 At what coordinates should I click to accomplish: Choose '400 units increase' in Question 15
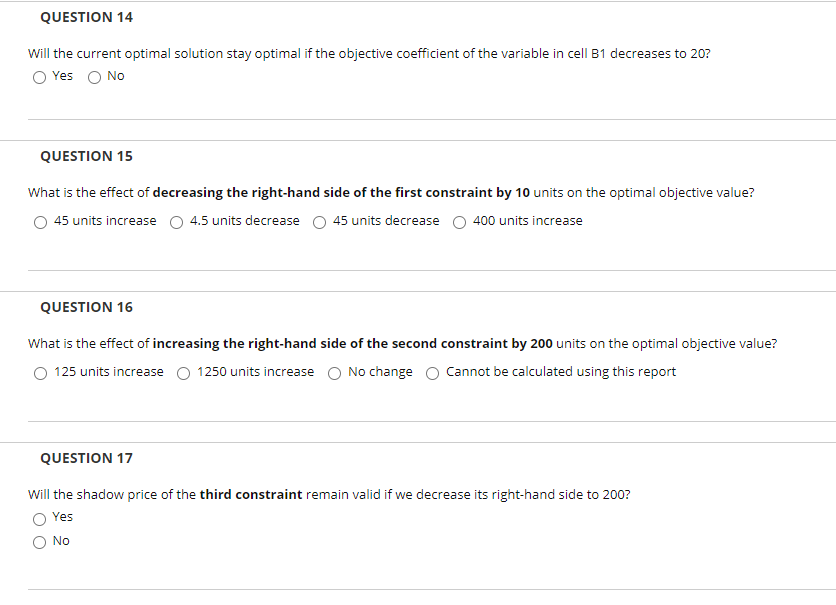click(458, 221)
